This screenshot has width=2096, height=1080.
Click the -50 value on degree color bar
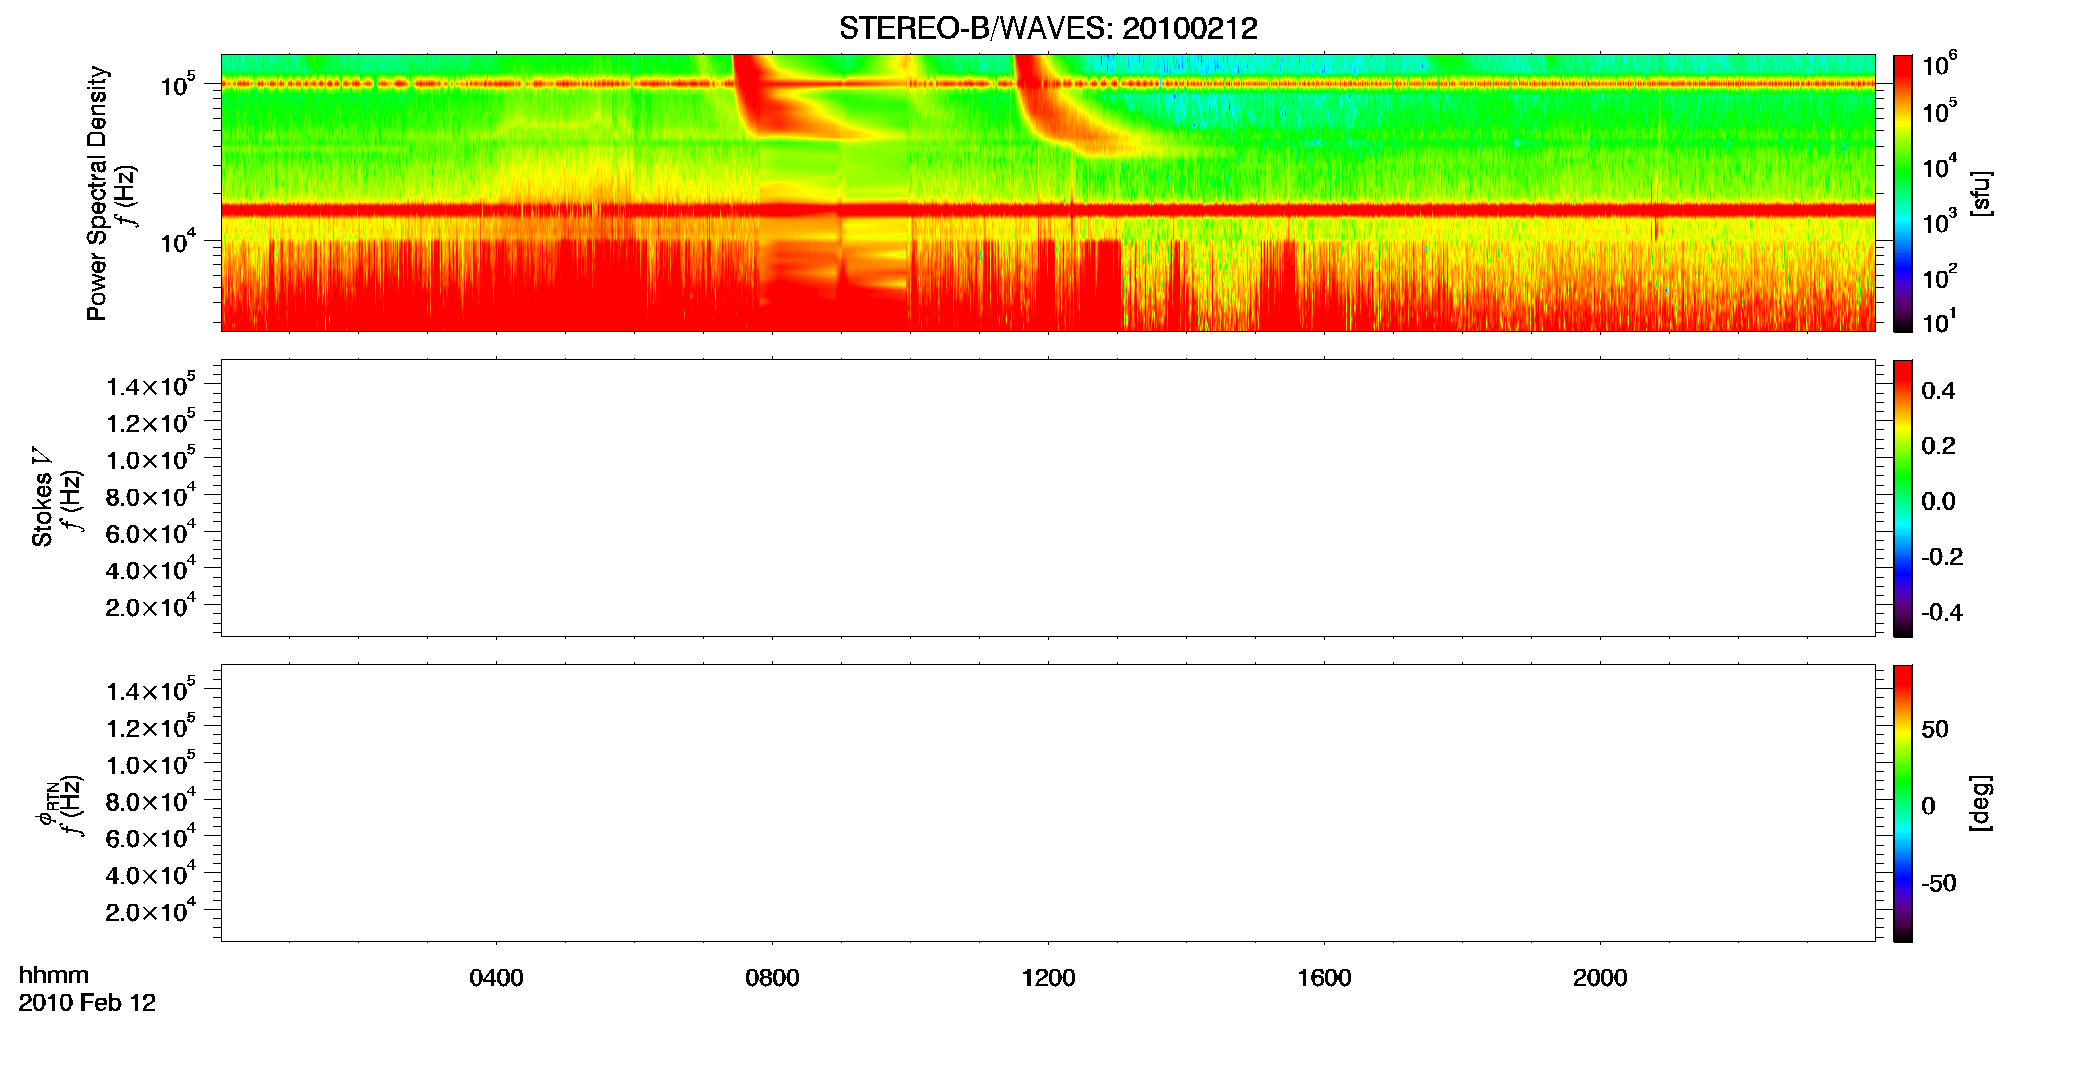click(1939, 883)
